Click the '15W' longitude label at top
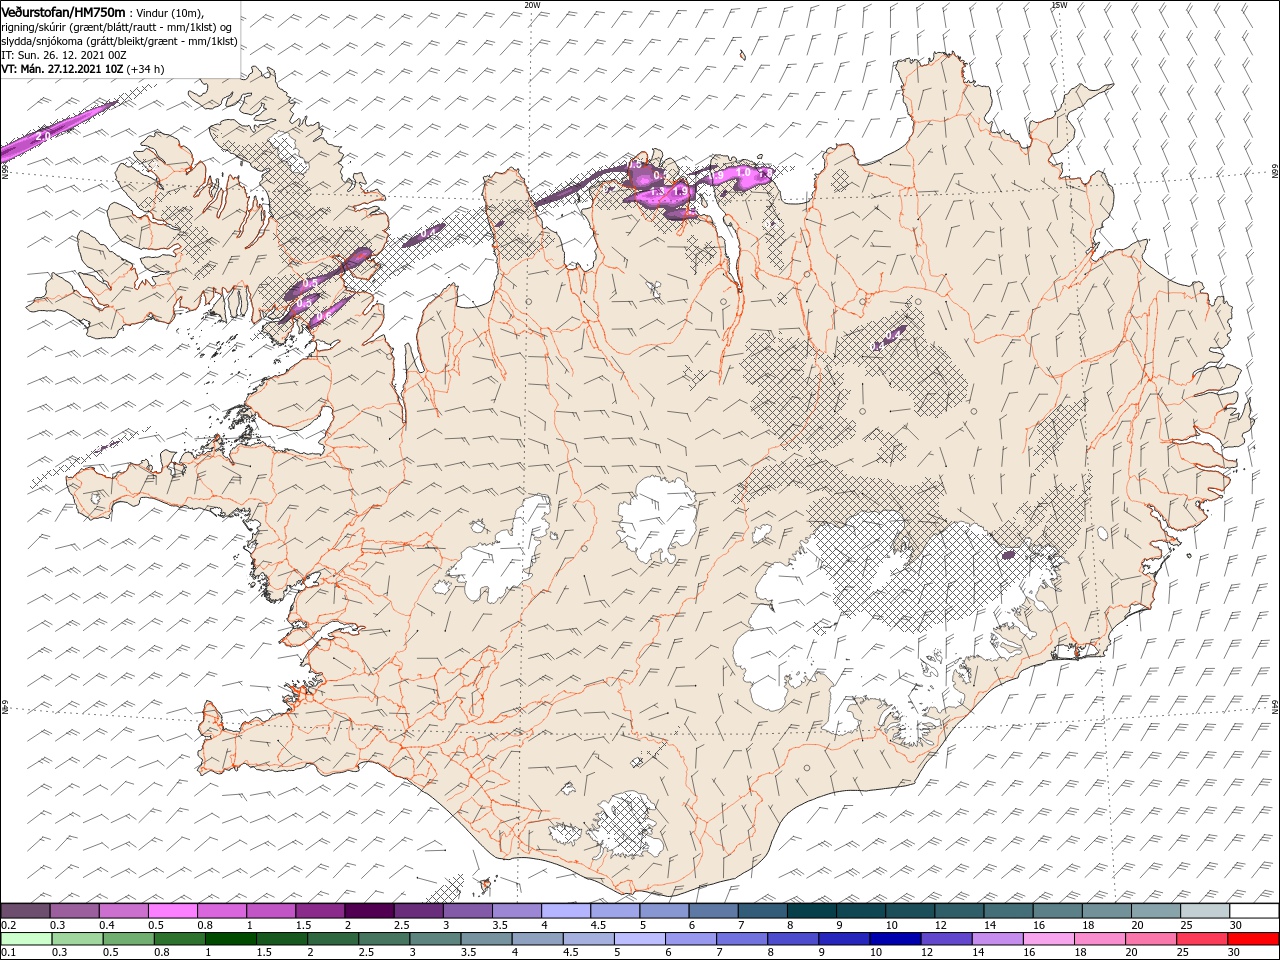The height and width of the screenshot is (960, 1280). [x=1058, y=5]
